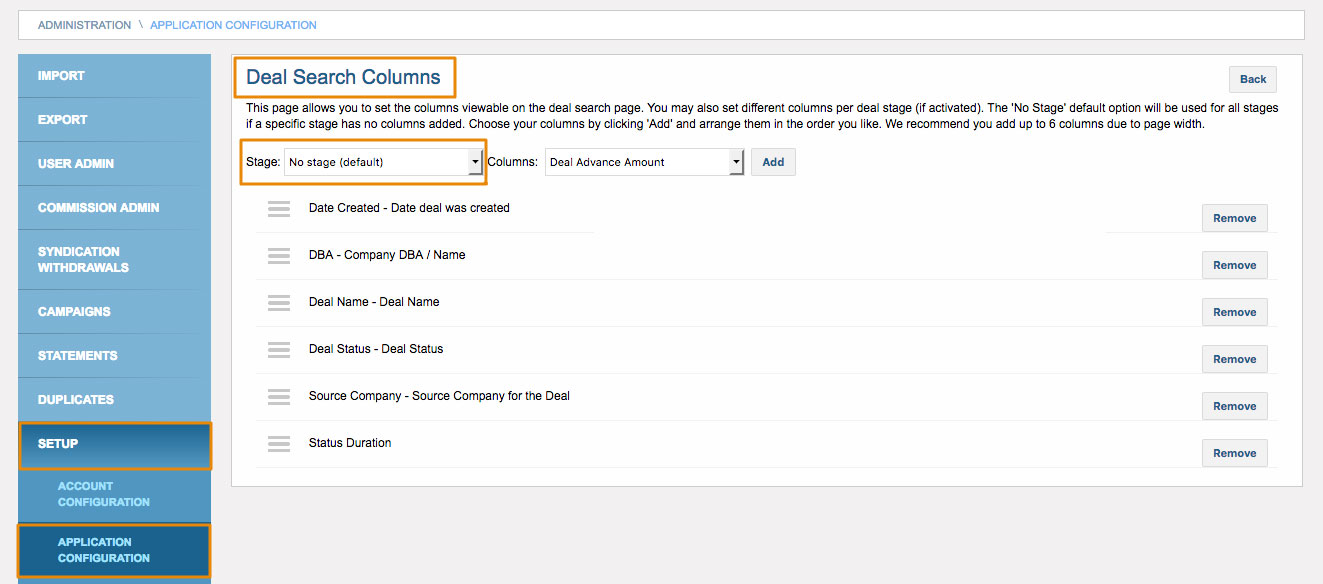
Task: Remove the Source Company column
Action: (1235, 406)
